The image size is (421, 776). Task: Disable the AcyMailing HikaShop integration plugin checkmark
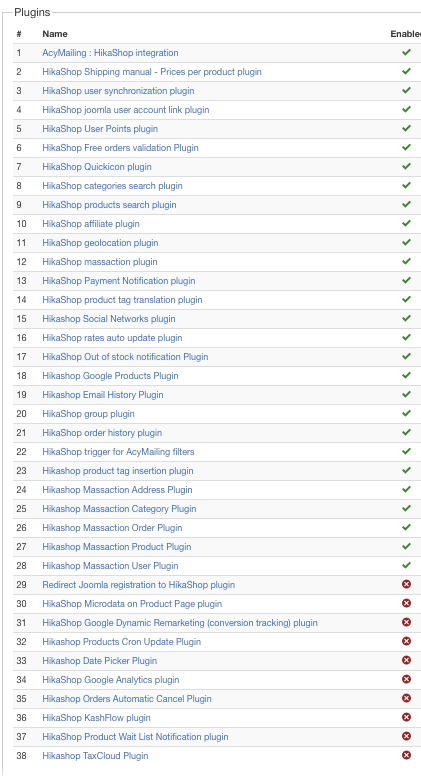(x=406, y=52)
